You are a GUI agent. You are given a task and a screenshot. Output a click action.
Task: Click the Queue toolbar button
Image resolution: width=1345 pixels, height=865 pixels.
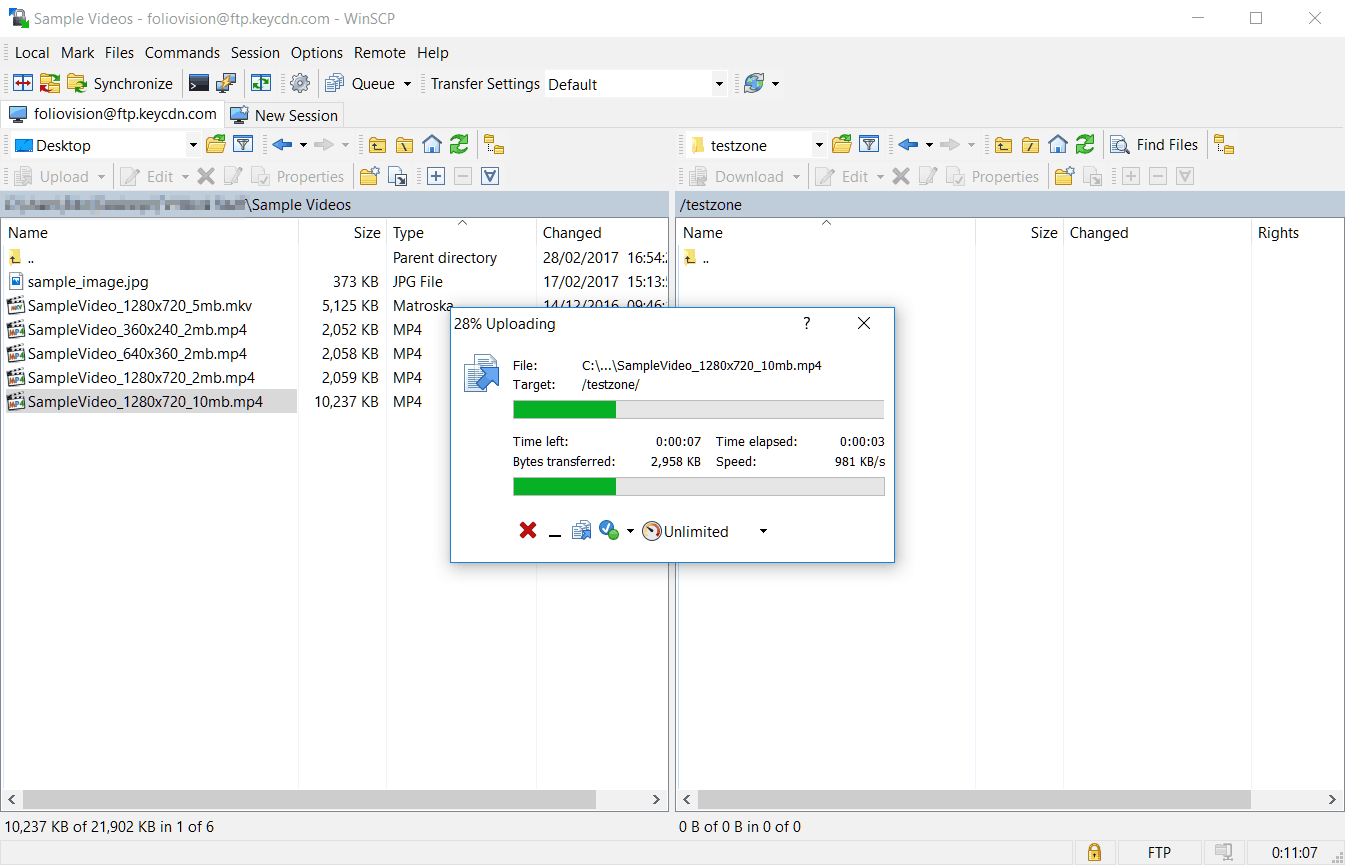pyautogui.click(x=361, y=84)
